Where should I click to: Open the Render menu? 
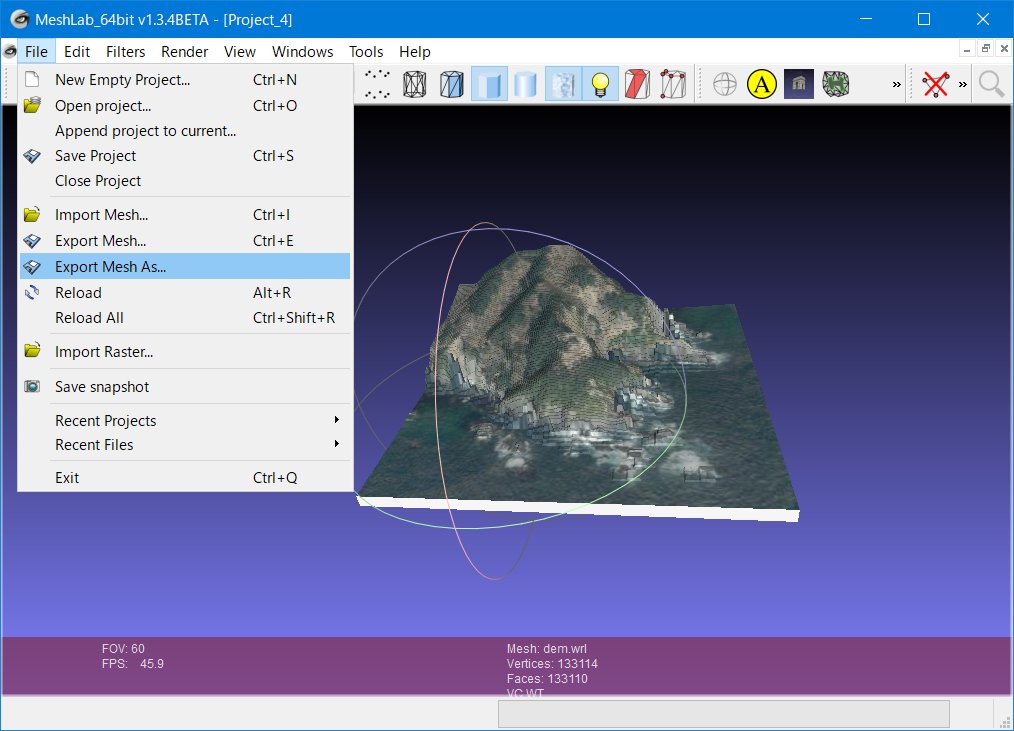click(184, 52)
